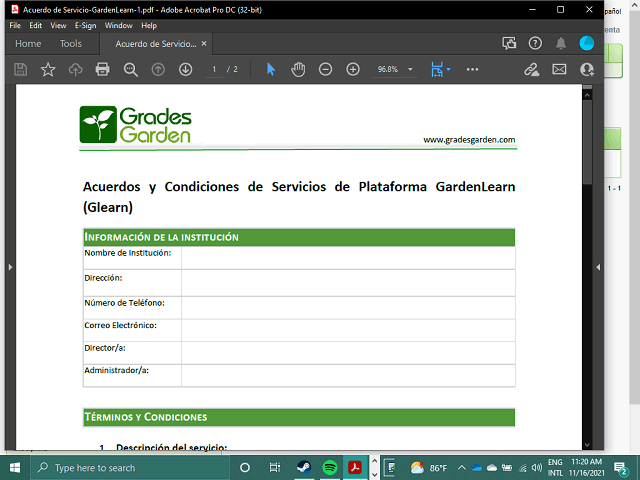Activate the selection arrow tool
Image resolution: width=640 pixels, height=480 pixels.
[271, 69]
